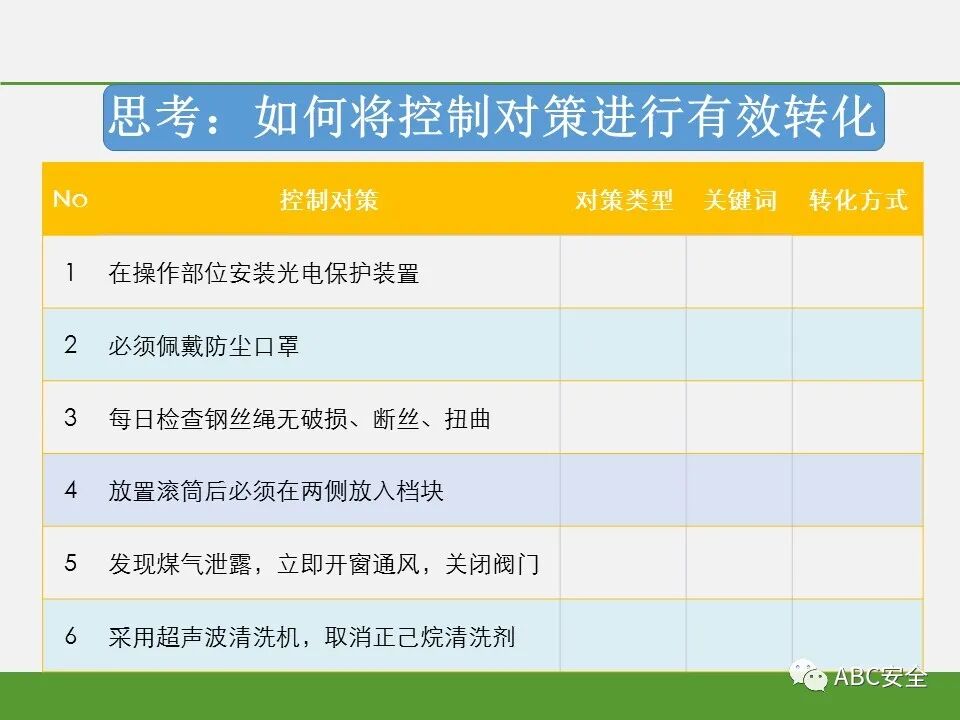Image resolution: width=960 pixels, height=720 pixels.
Task: Click the slide title 思考：如何将控制对策进行有效转化
Action: pos(493,117)
